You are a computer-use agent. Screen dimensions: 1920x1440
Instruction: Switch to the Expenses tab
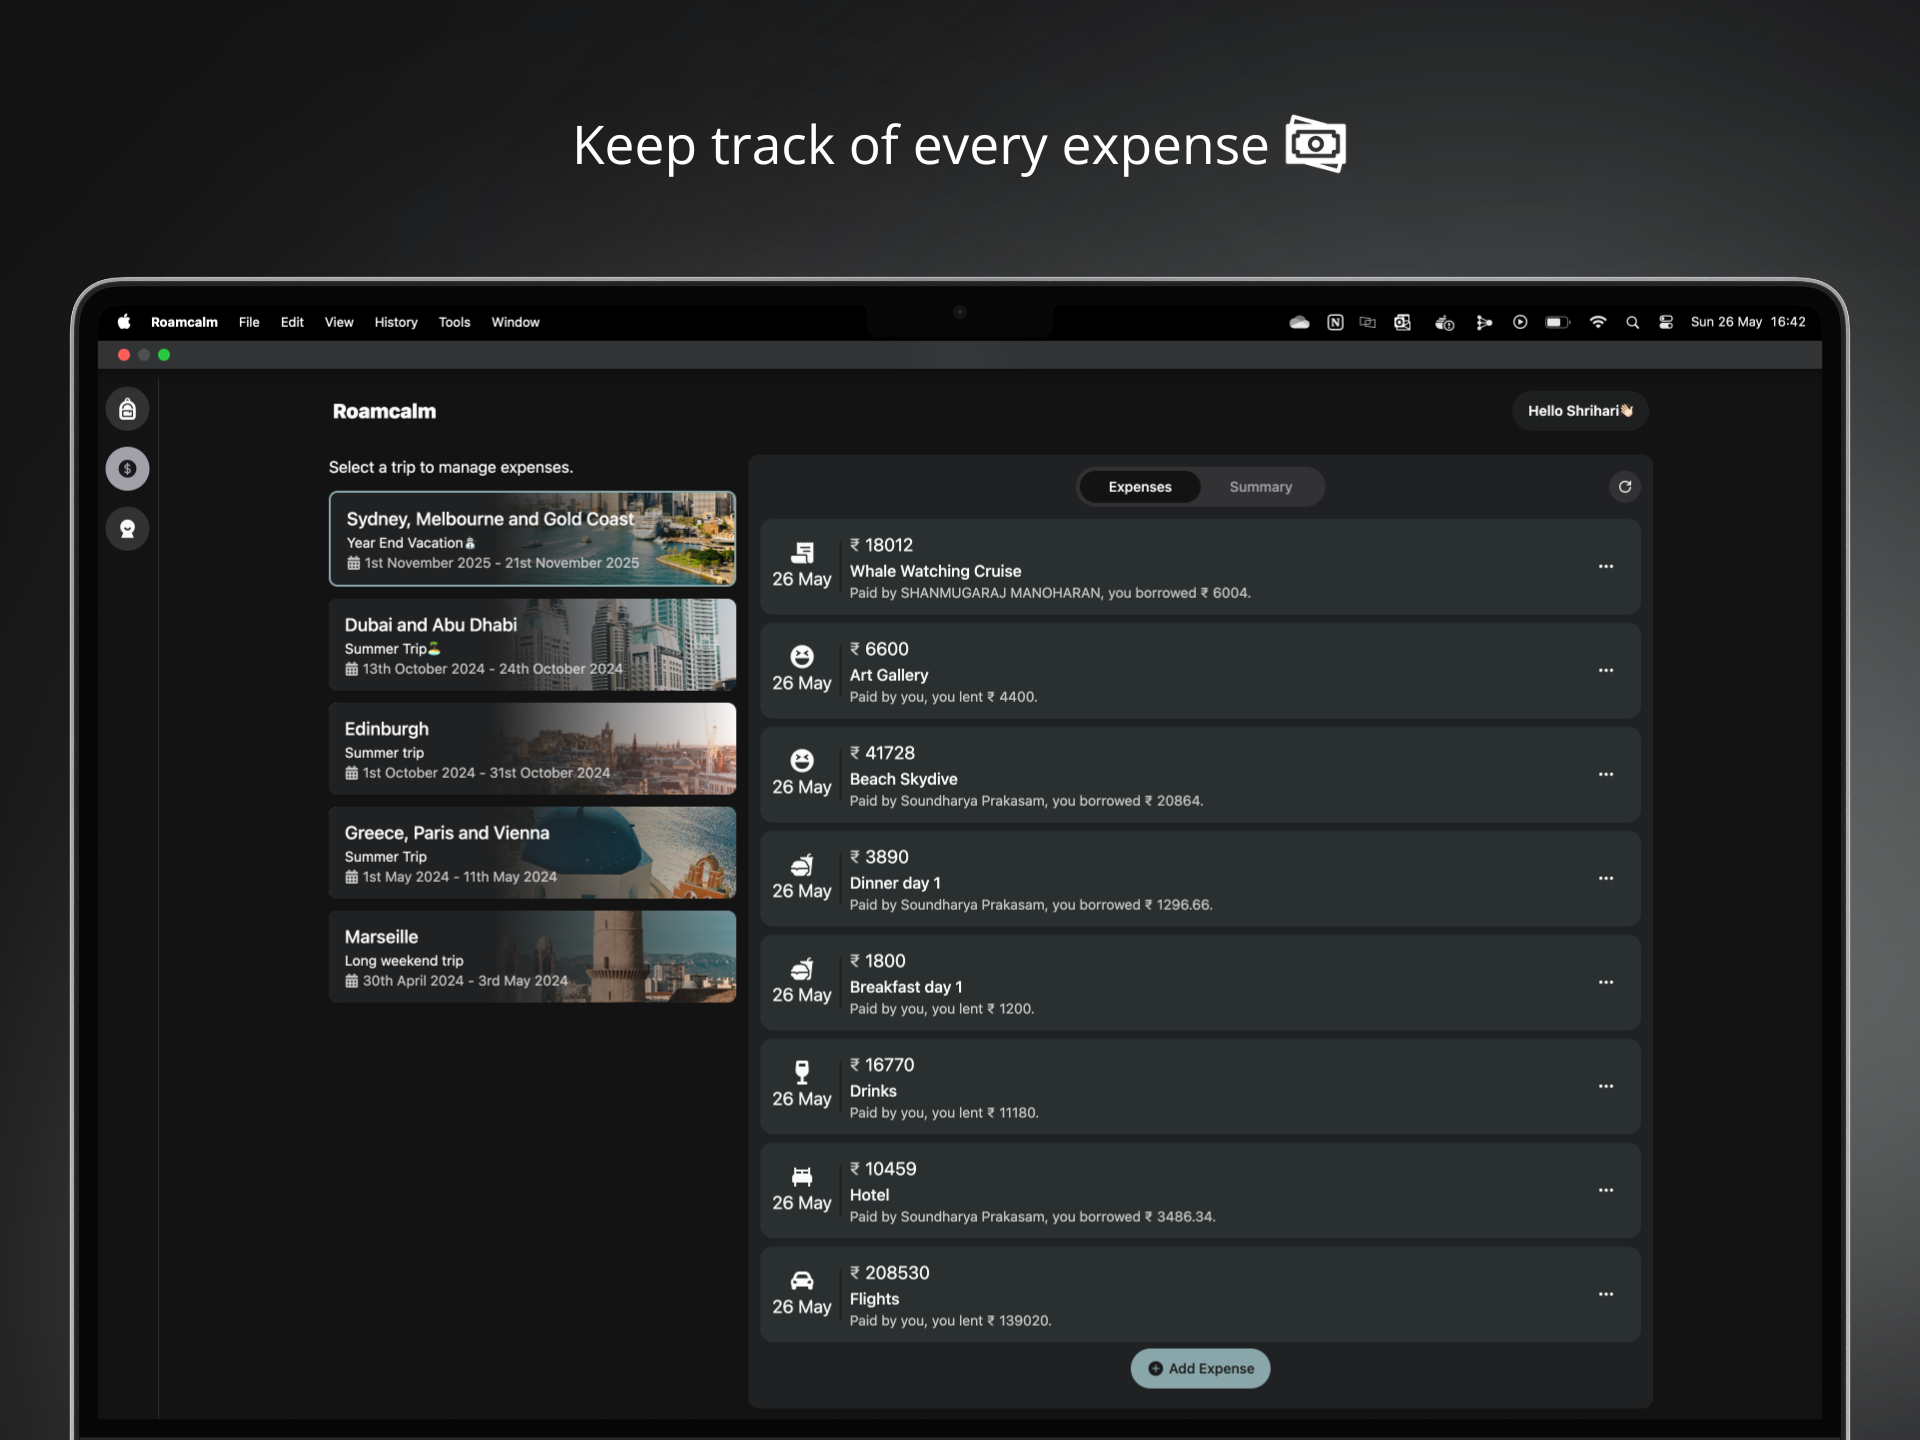point(1140,487)
